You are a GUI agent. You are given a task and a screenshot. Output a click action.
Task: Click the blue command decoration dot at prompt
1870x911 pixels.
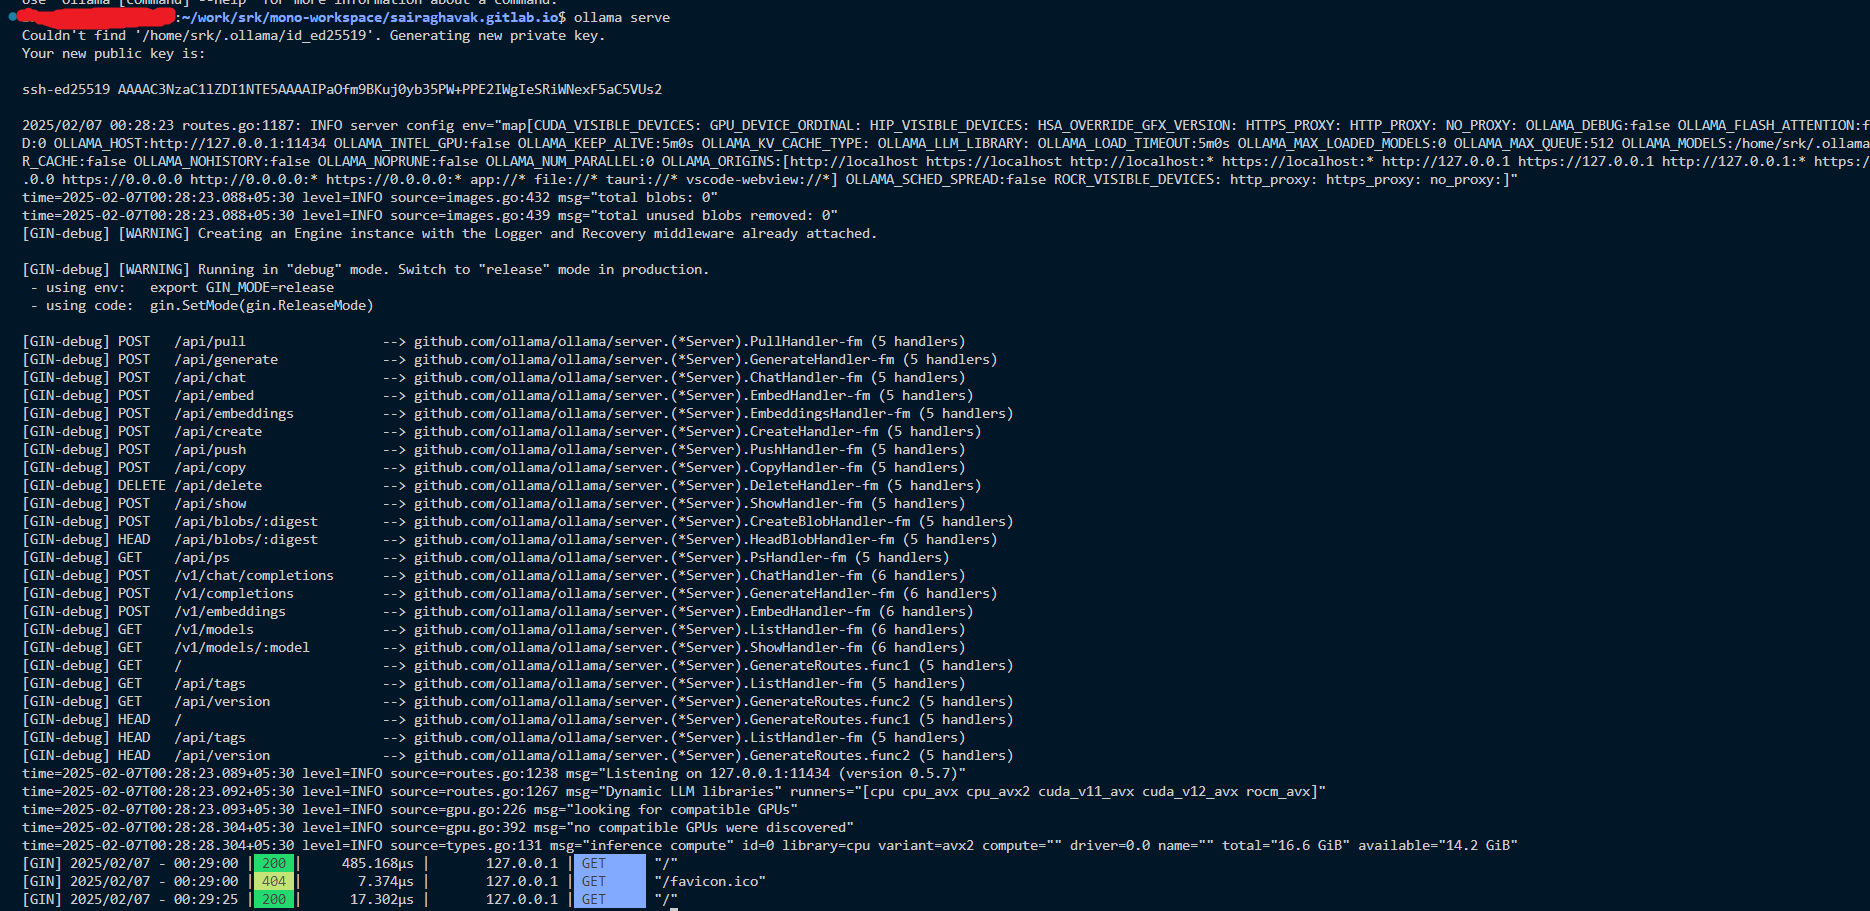[x=12, y=17]
